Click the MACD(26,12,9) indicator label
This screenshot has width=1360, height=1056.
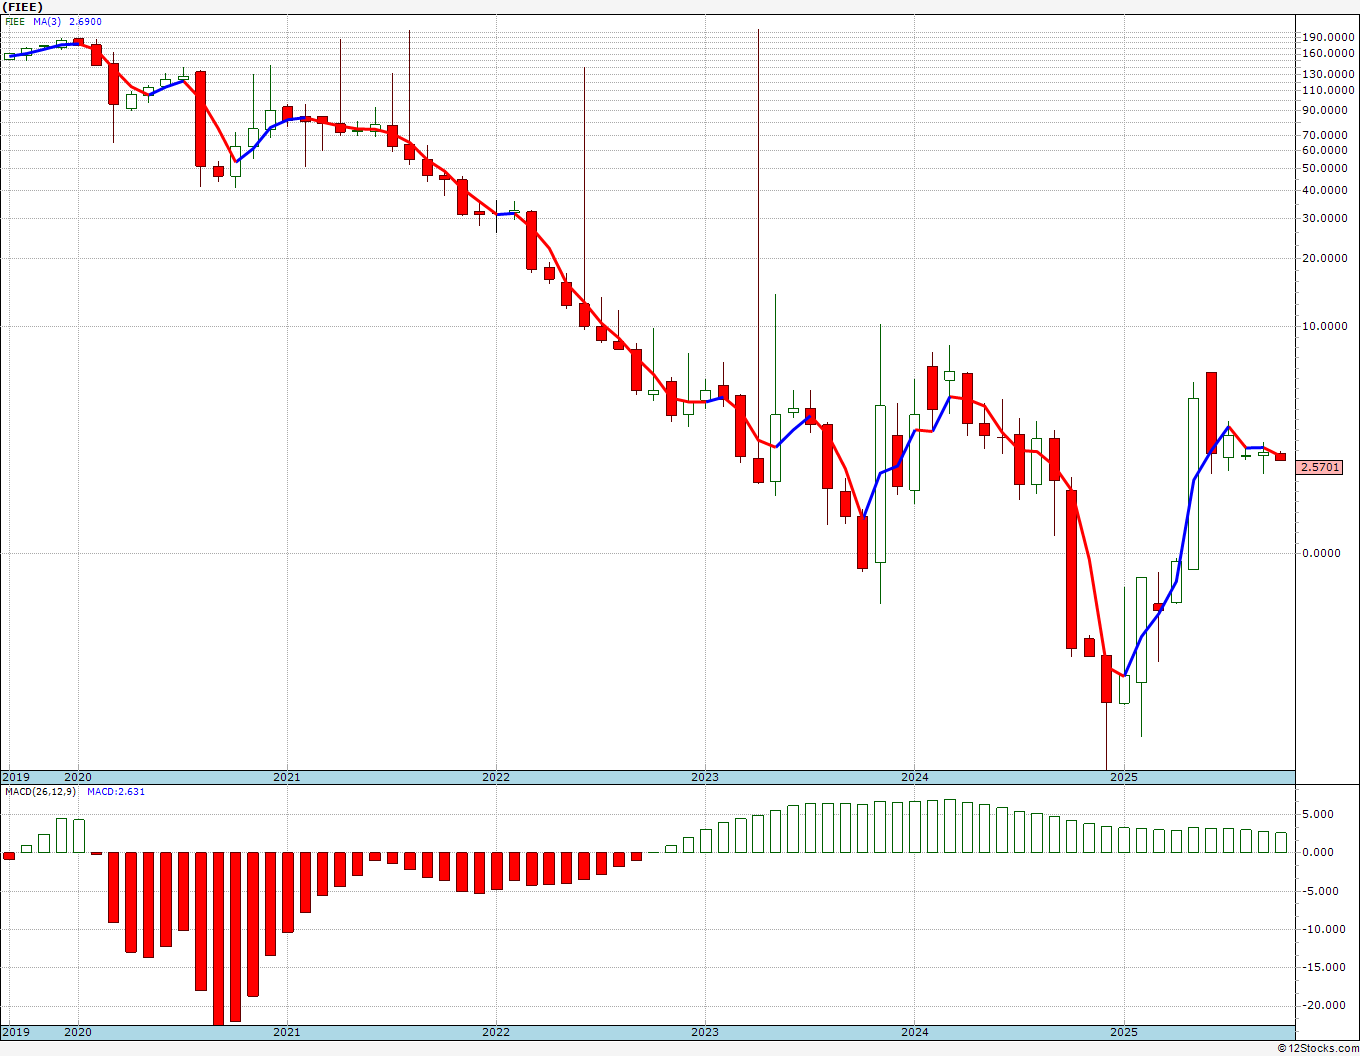pyautogui.click(x=40, y=792)
